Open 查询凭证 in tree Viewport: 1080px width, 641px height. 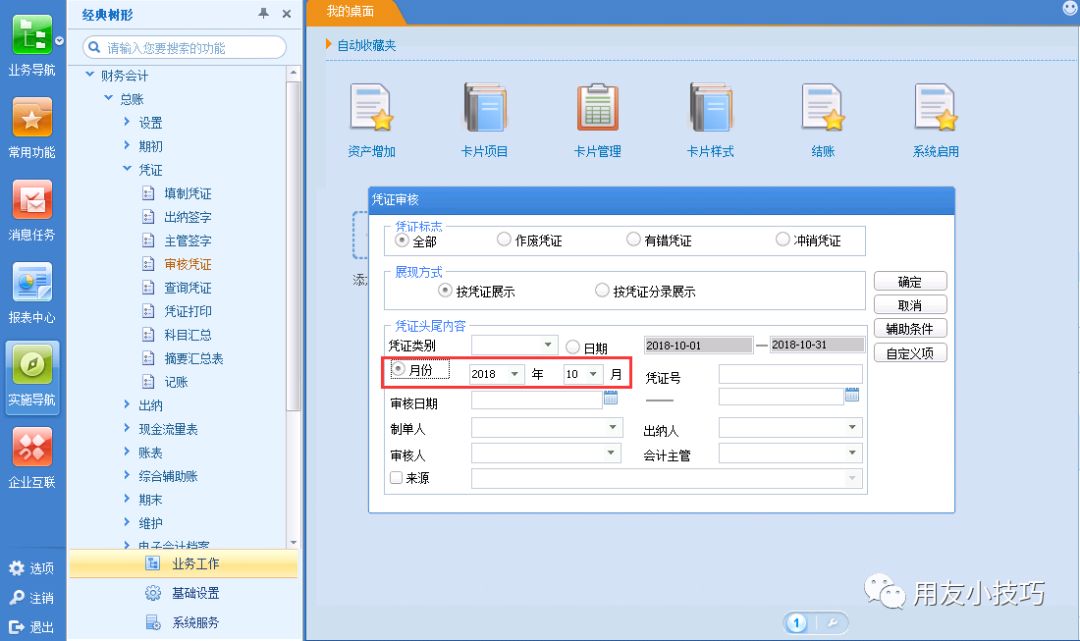click(187, 288)
